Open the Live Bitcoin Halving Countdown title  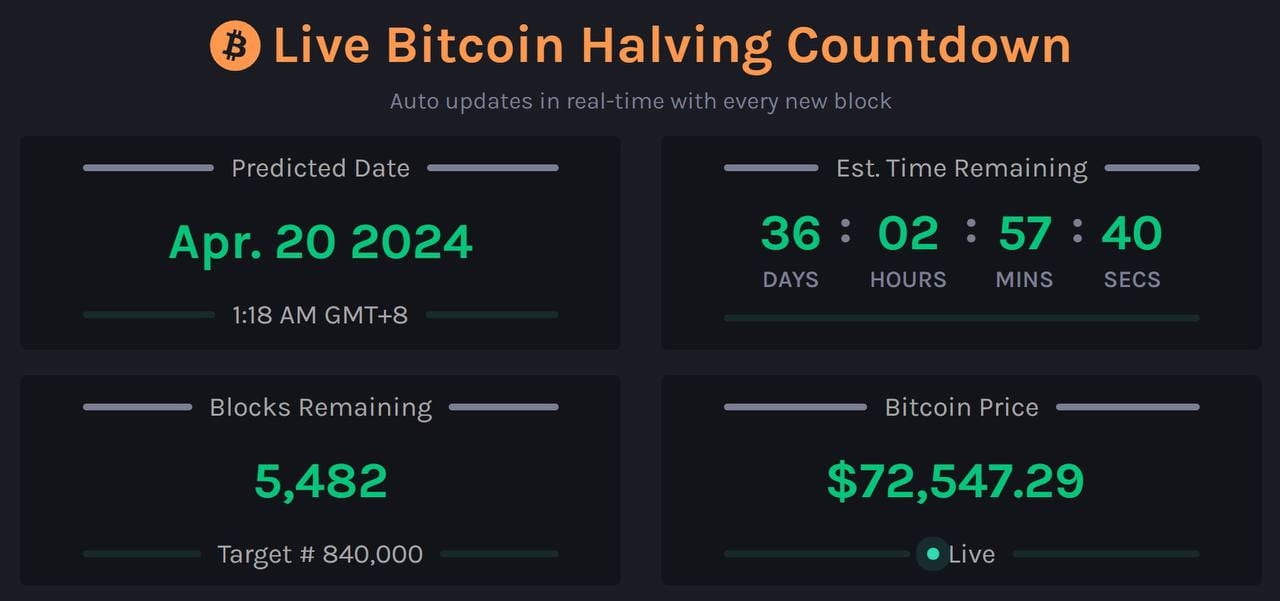(x=670, y=44)
